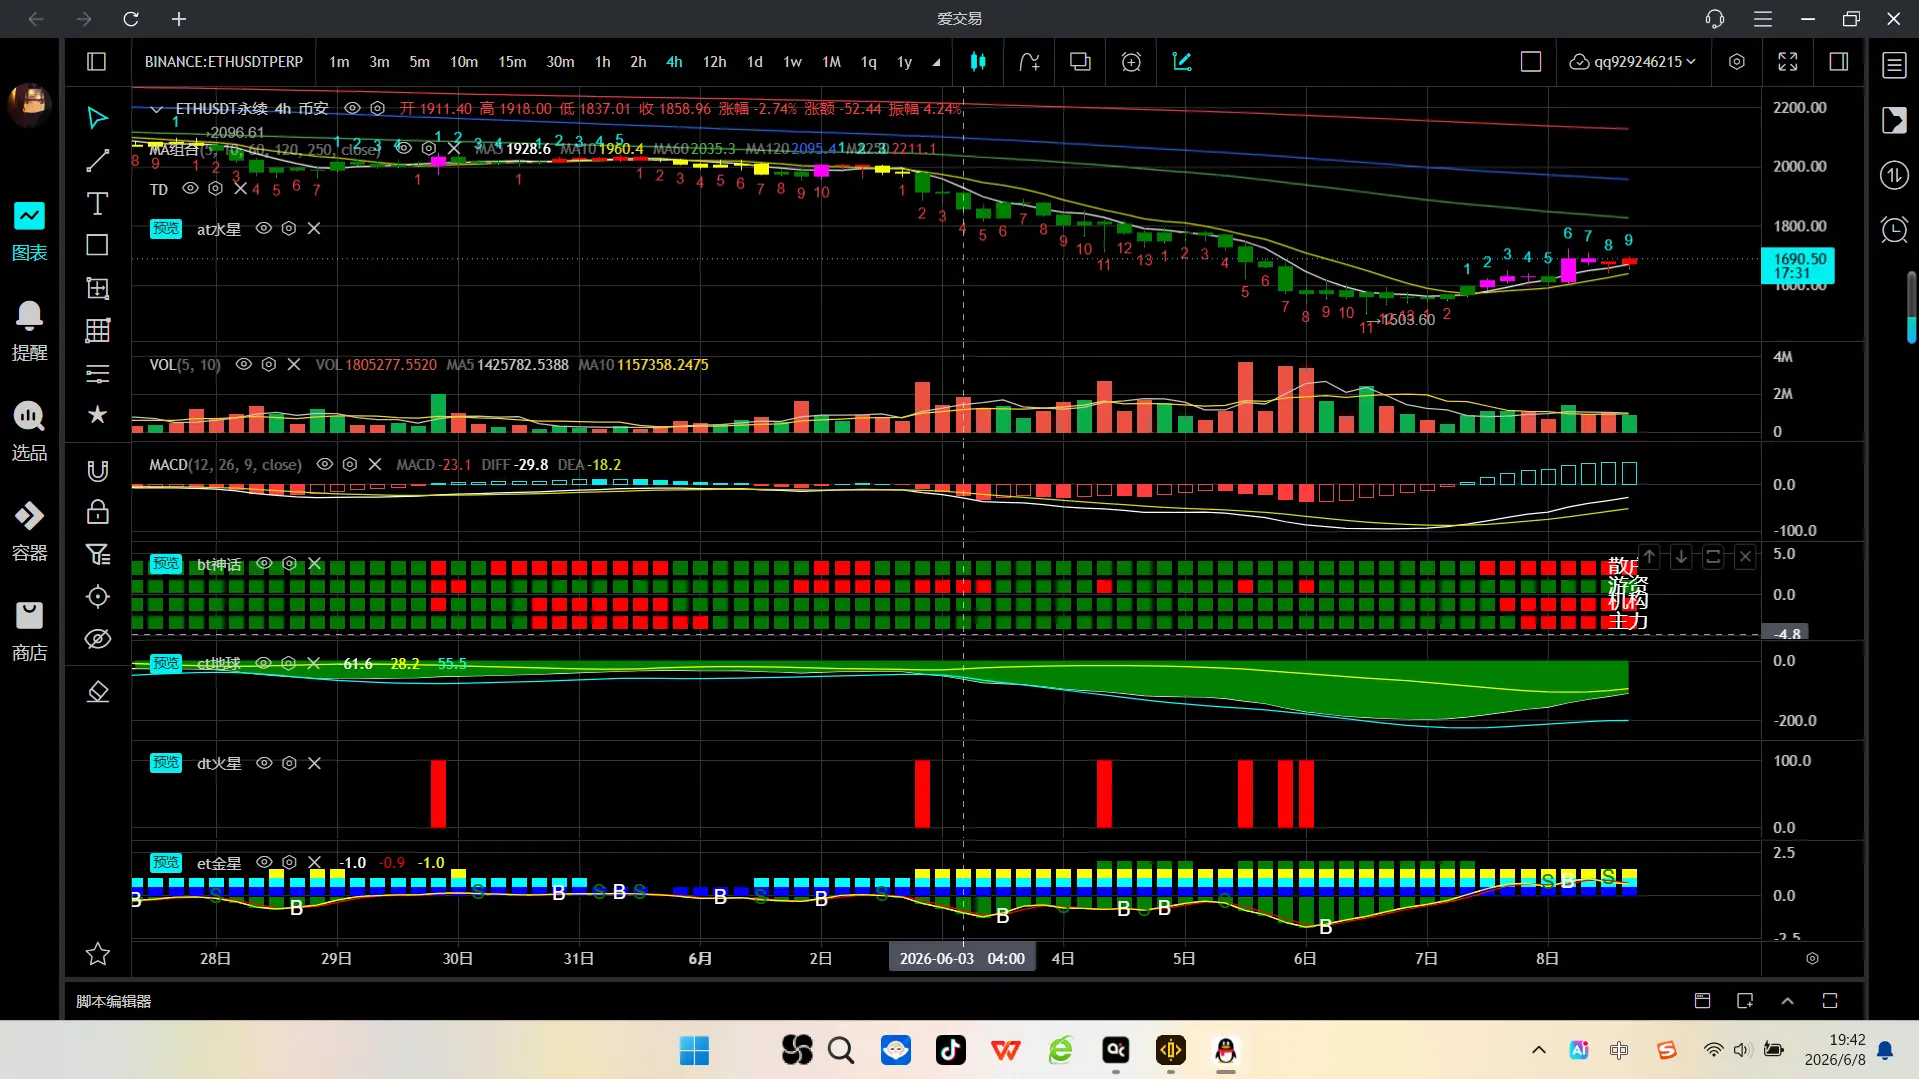Image resolution: width=1919 pixels, height=1079 pixels.
Task: Select the 选品 tab in the sidebar
Action: tap(29, 432)
